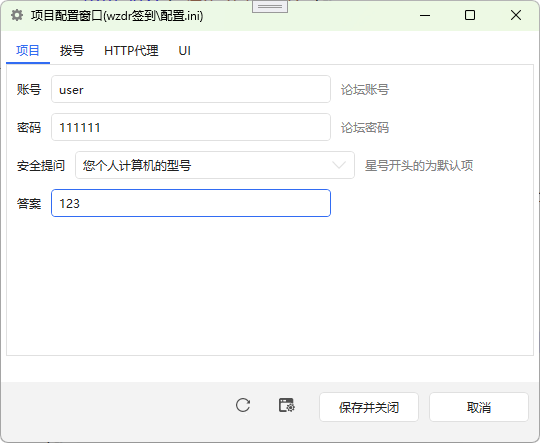Open the HTTP代理 tab

pyautogui.click(x=131, y=51)
